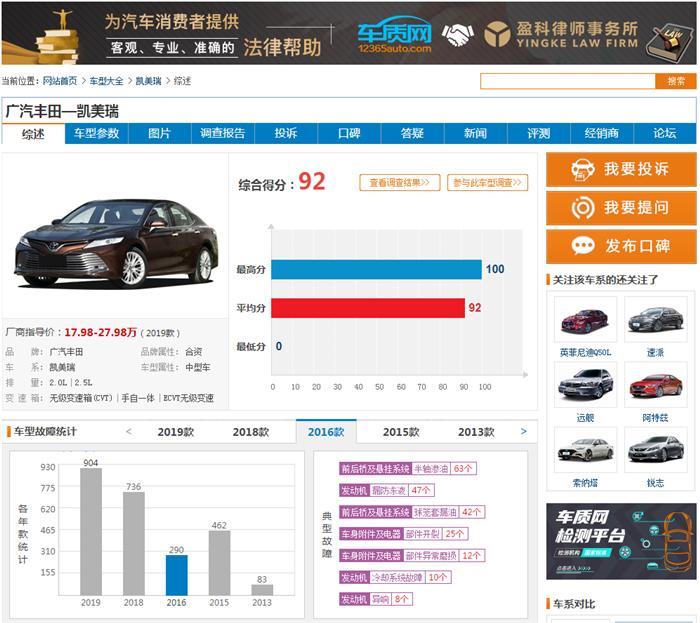
Task: Click the 2013 bar showing 83
Action: coord(262,590)
